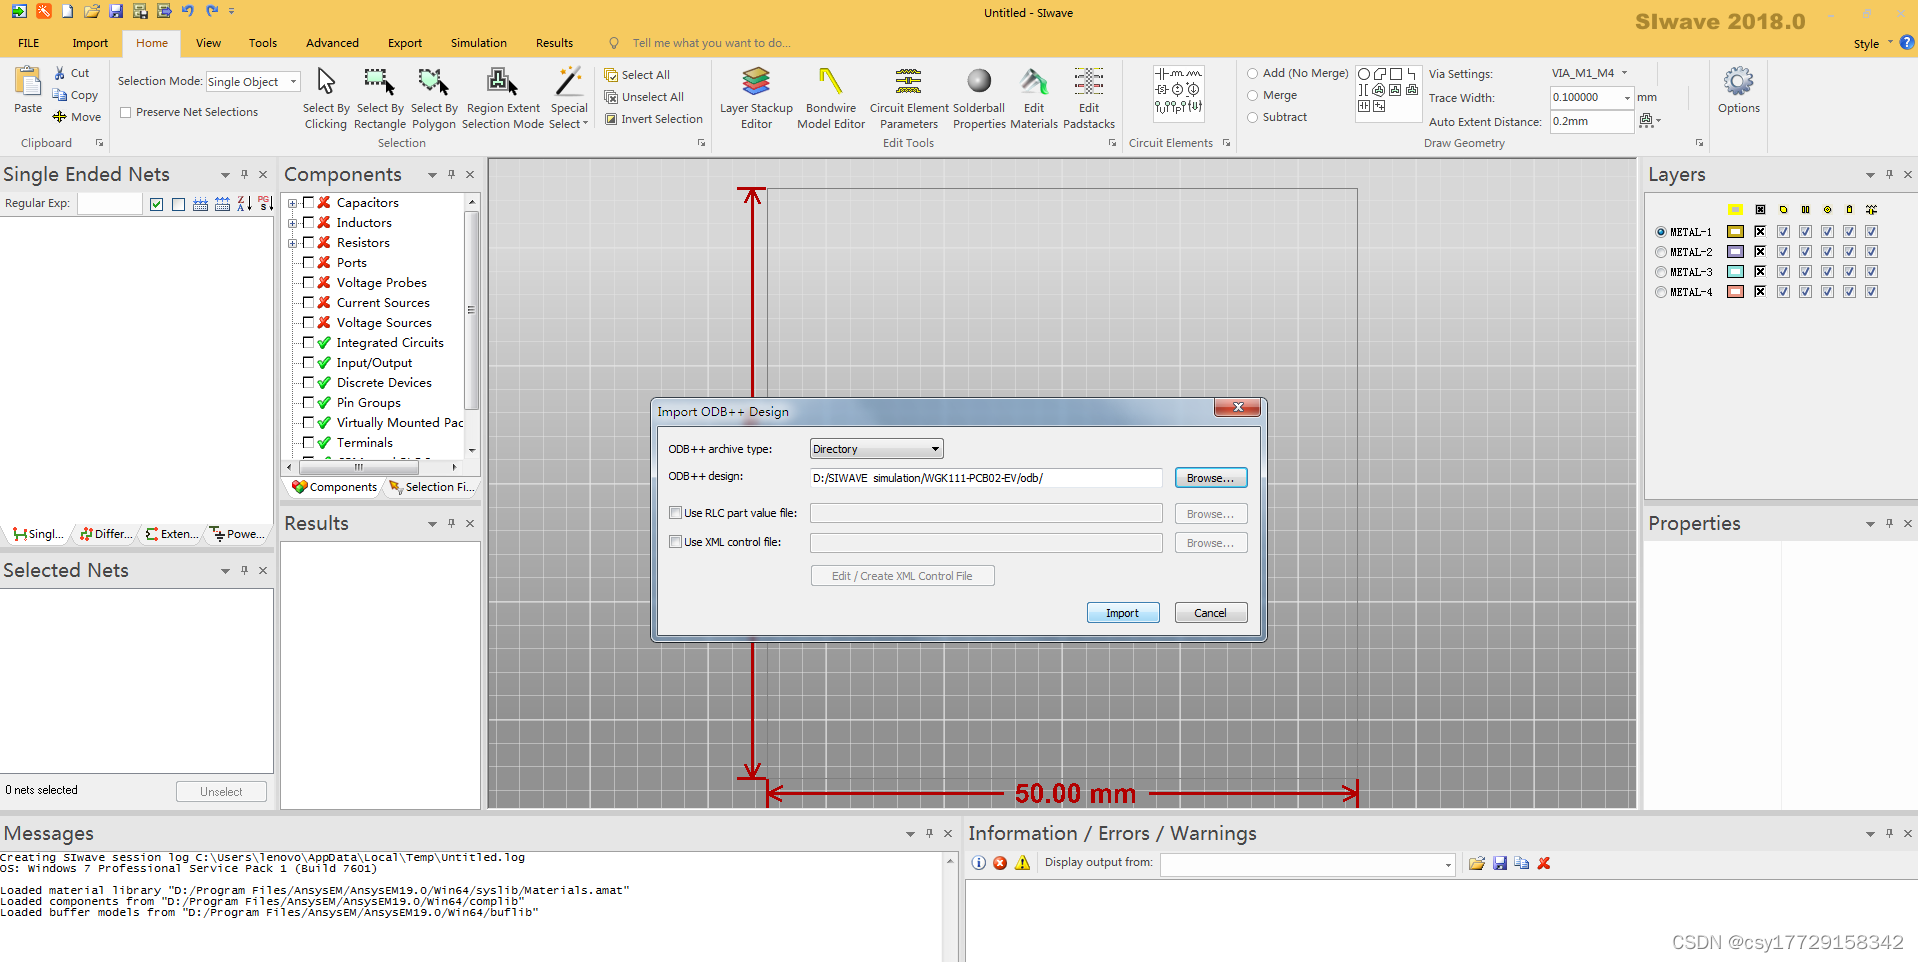
Task: Open Circuit Element Parameters
Action: click(909, 98)
